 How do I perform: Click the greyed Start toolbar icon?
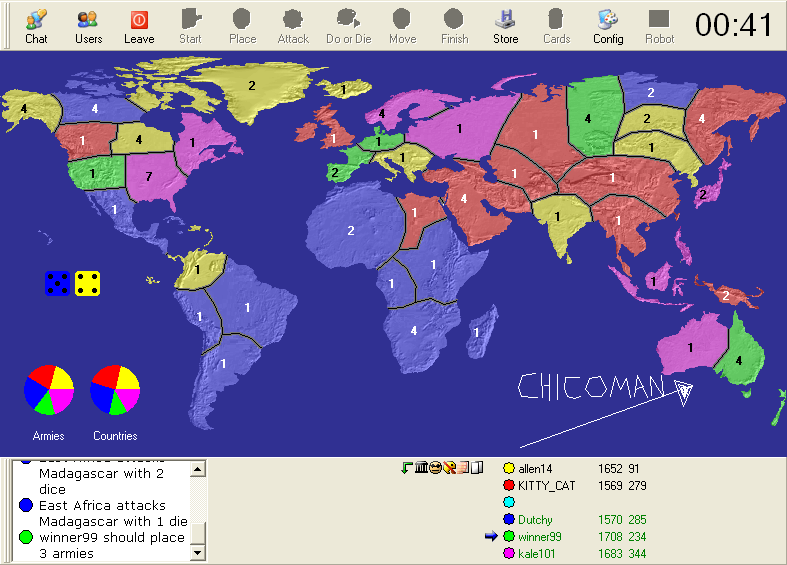pos(190,27)
